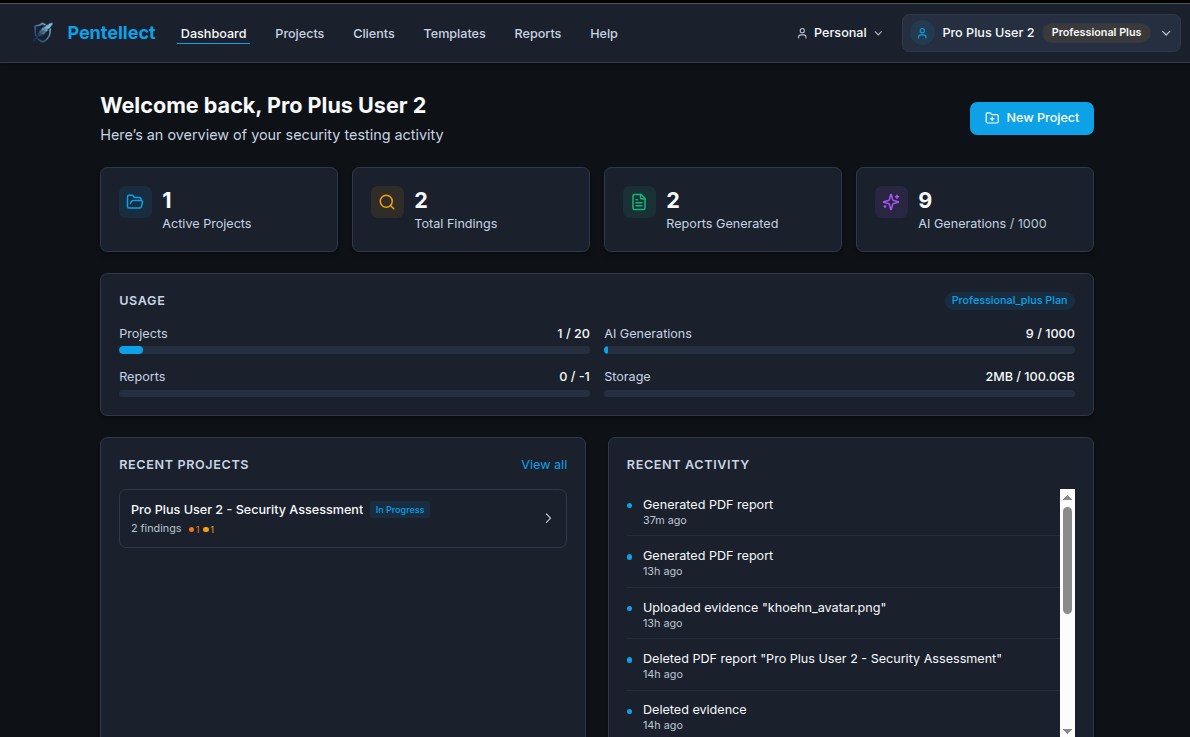1190x737 pixels.
Task: Click 'Deleted PDF report' activity entry
Action: tap(842, 665)
